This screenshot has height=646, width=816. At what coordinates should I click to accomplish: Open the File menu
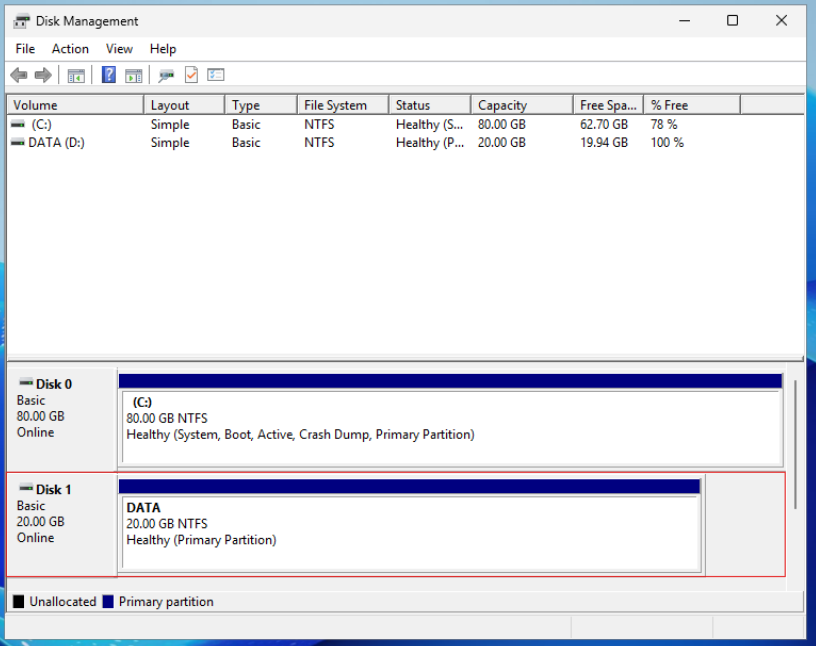[x=25, y=49]
